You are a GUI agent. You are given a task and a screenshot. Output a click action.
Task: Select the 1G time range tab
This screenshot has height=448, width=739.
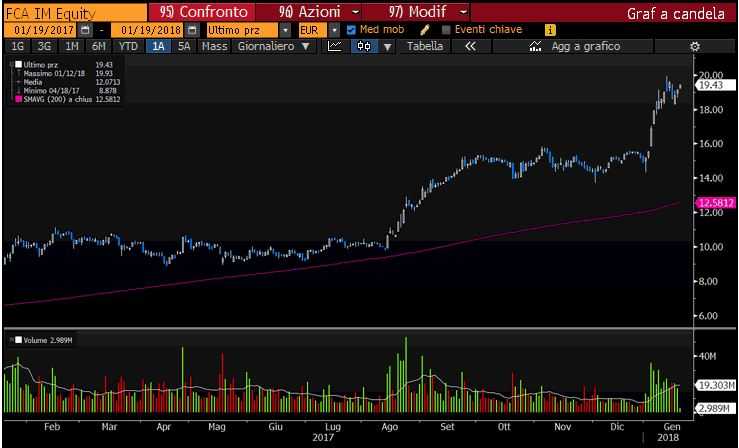click(x=17, y=46)
